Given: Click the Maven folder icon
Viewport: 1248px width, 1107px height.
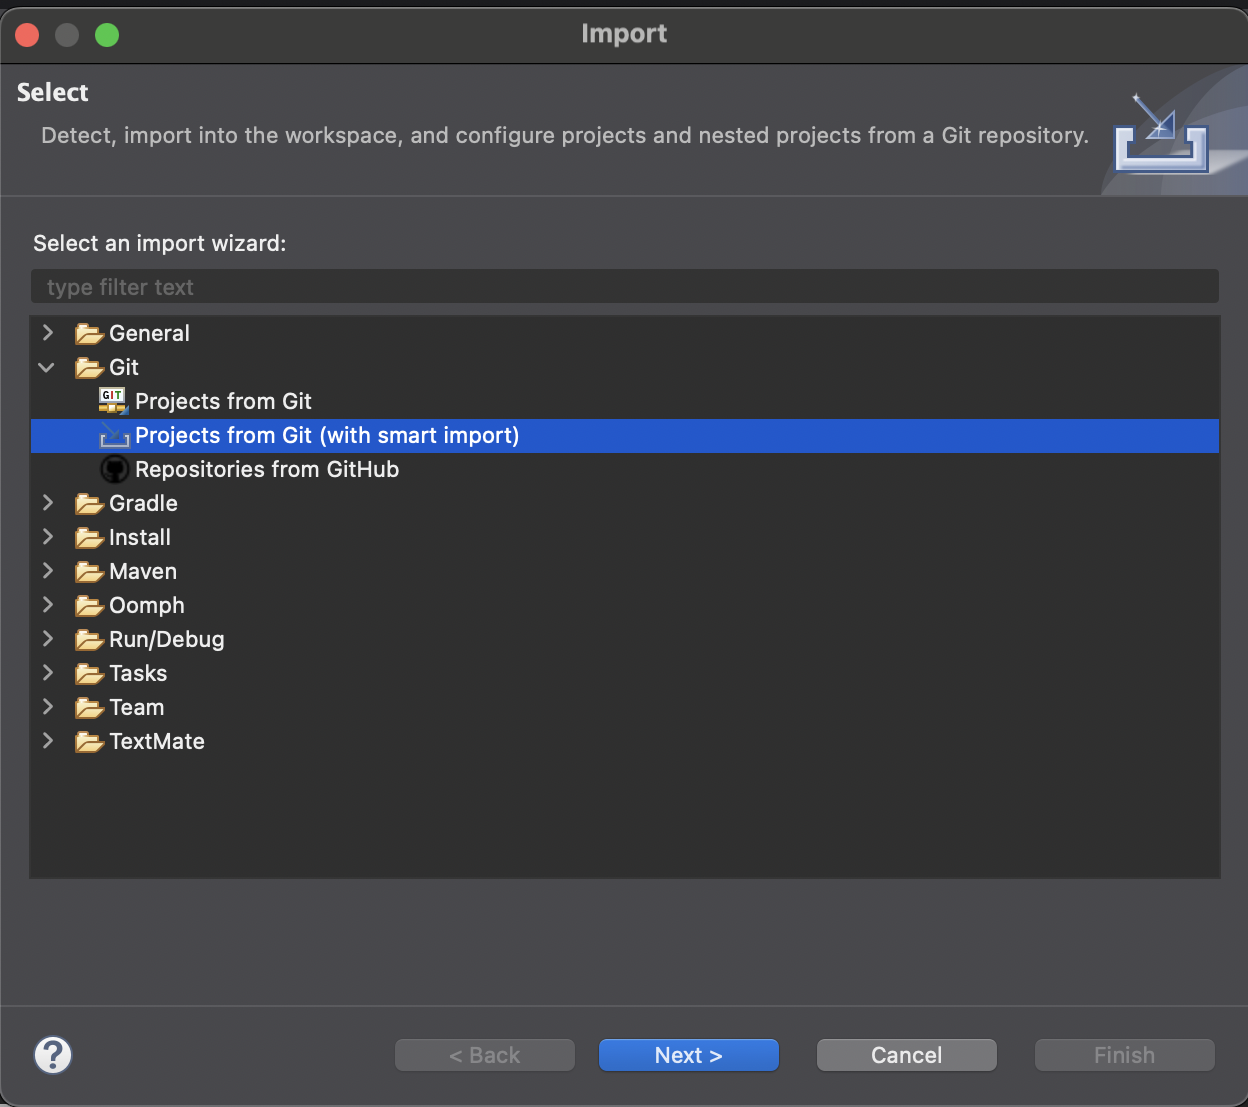Looking at the screenshot, I should tap(89, 572).
